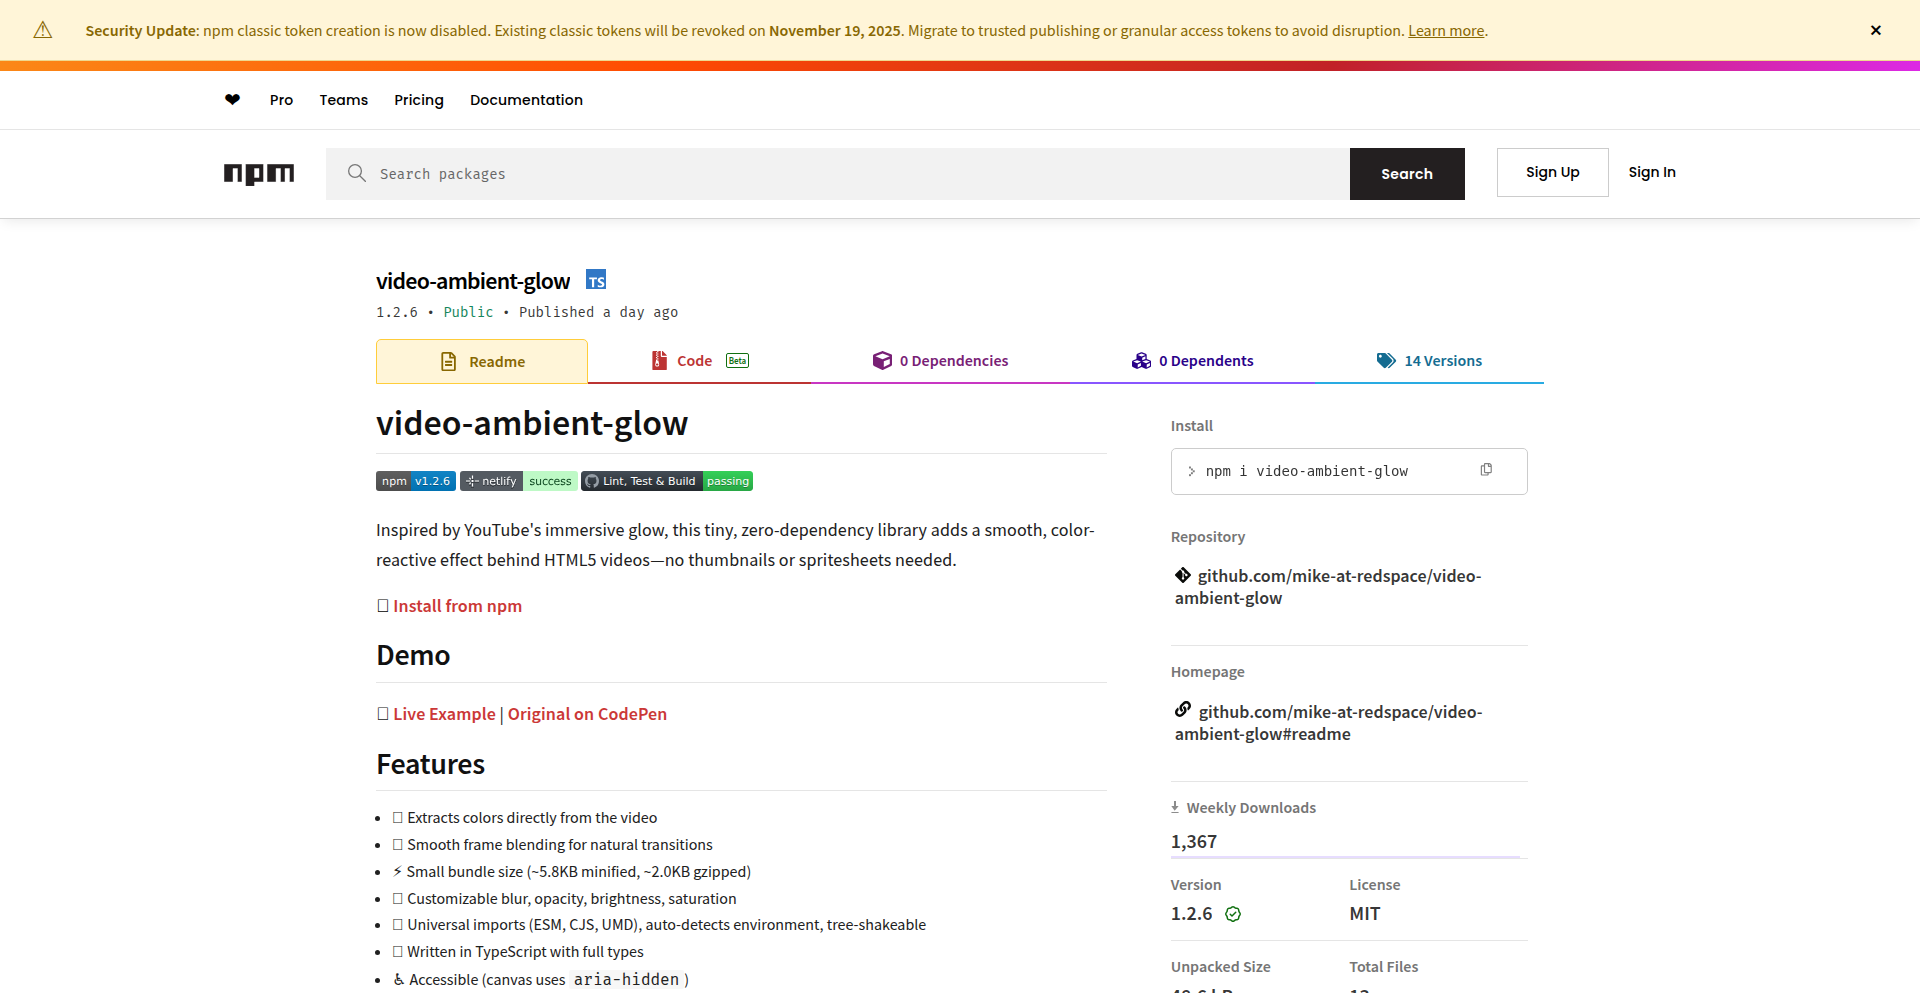Click the search magnifier icon
The width and height of the screenshot is (1920, 993).
coord(357,173)
